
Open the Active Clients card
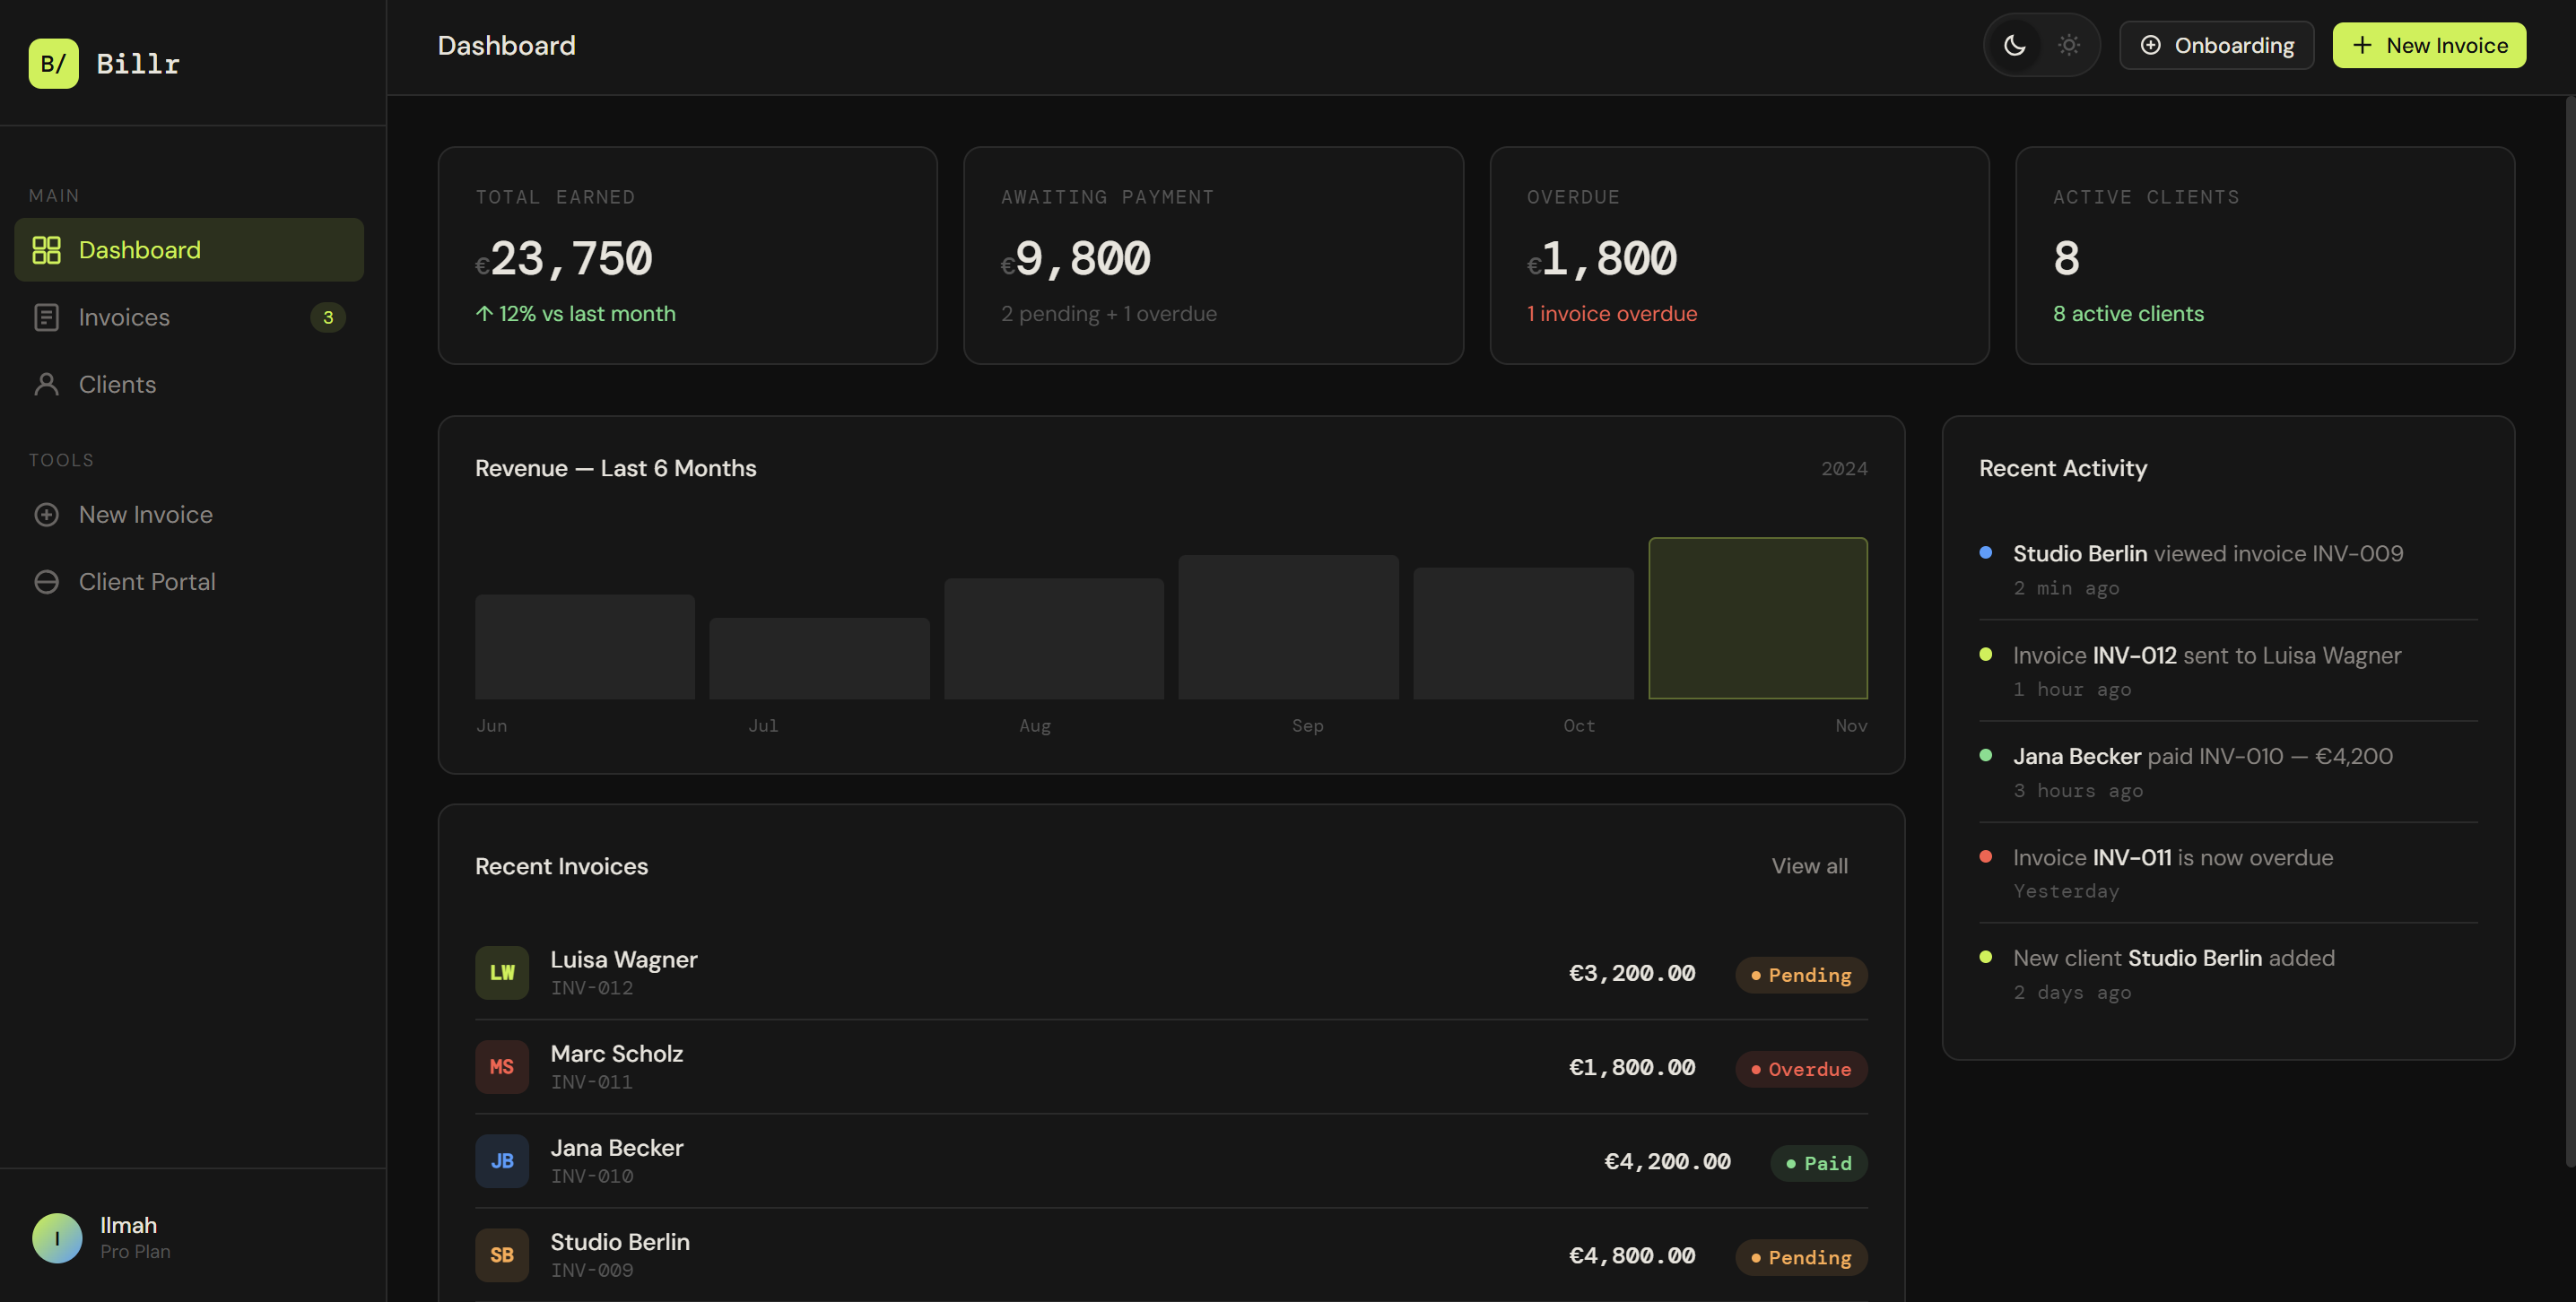2265,256
